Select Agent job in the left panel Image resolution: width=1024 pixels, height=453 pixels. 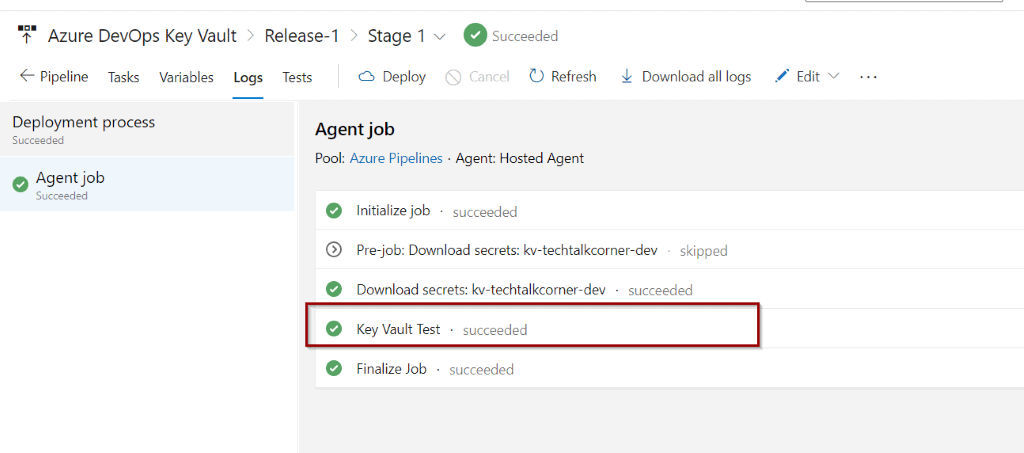[x=147, y=183]
